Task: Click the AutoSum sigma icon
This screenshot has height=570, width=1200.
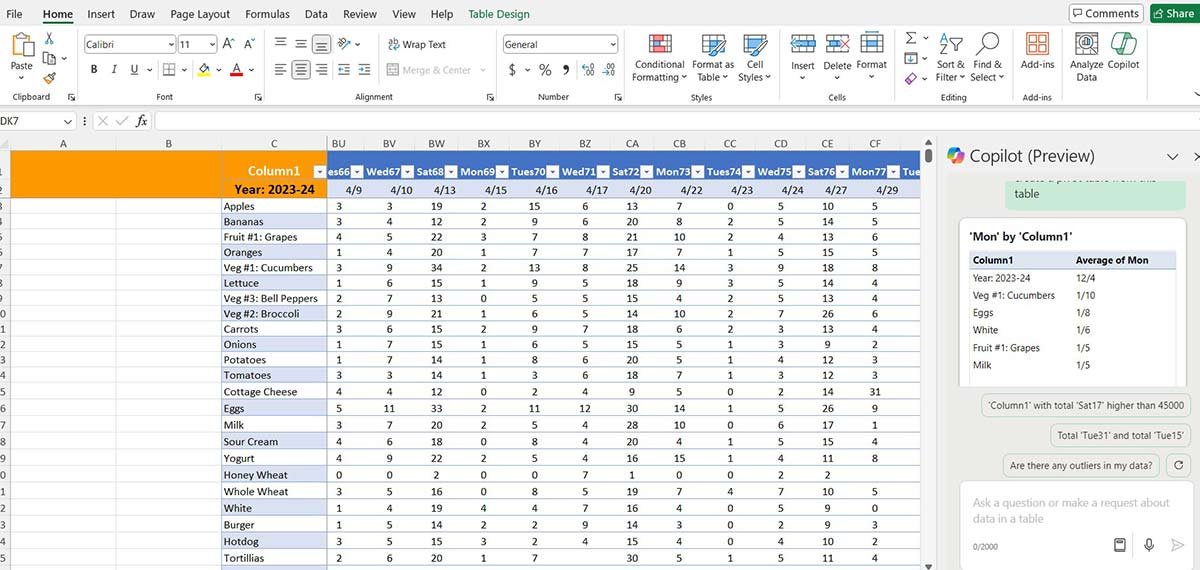Action: pyautogui.click(x=911, y=38)
